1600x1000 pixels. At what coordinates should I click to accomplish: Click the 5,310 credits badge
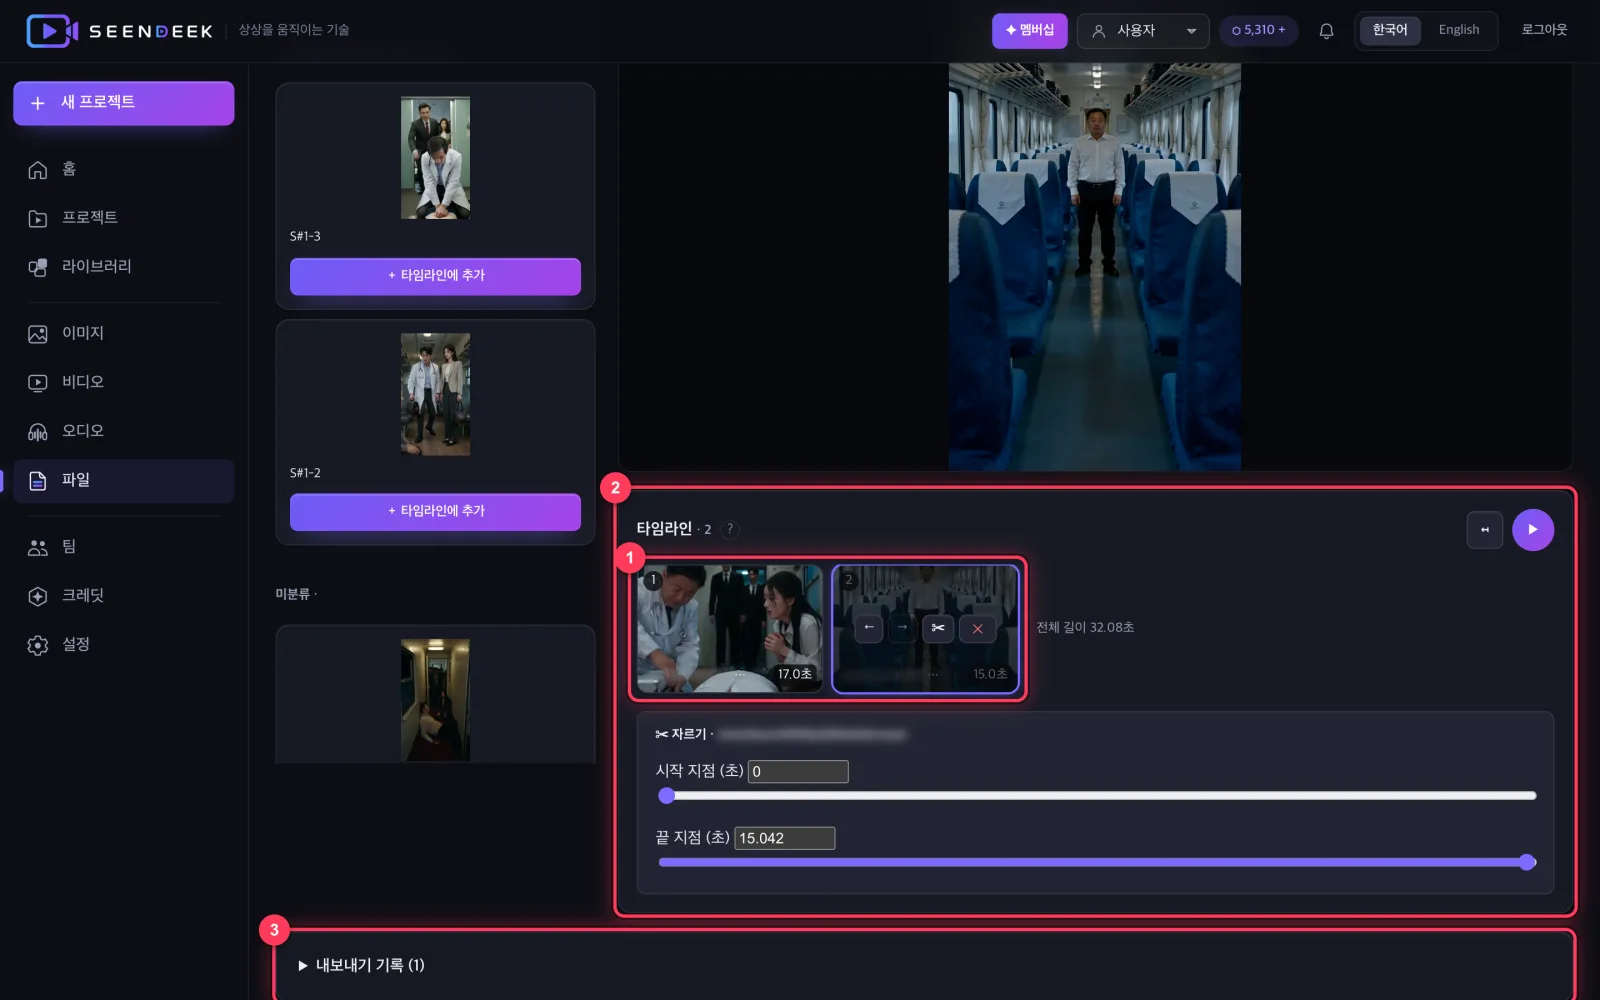pyautogui.click(x=1258, y=31)
